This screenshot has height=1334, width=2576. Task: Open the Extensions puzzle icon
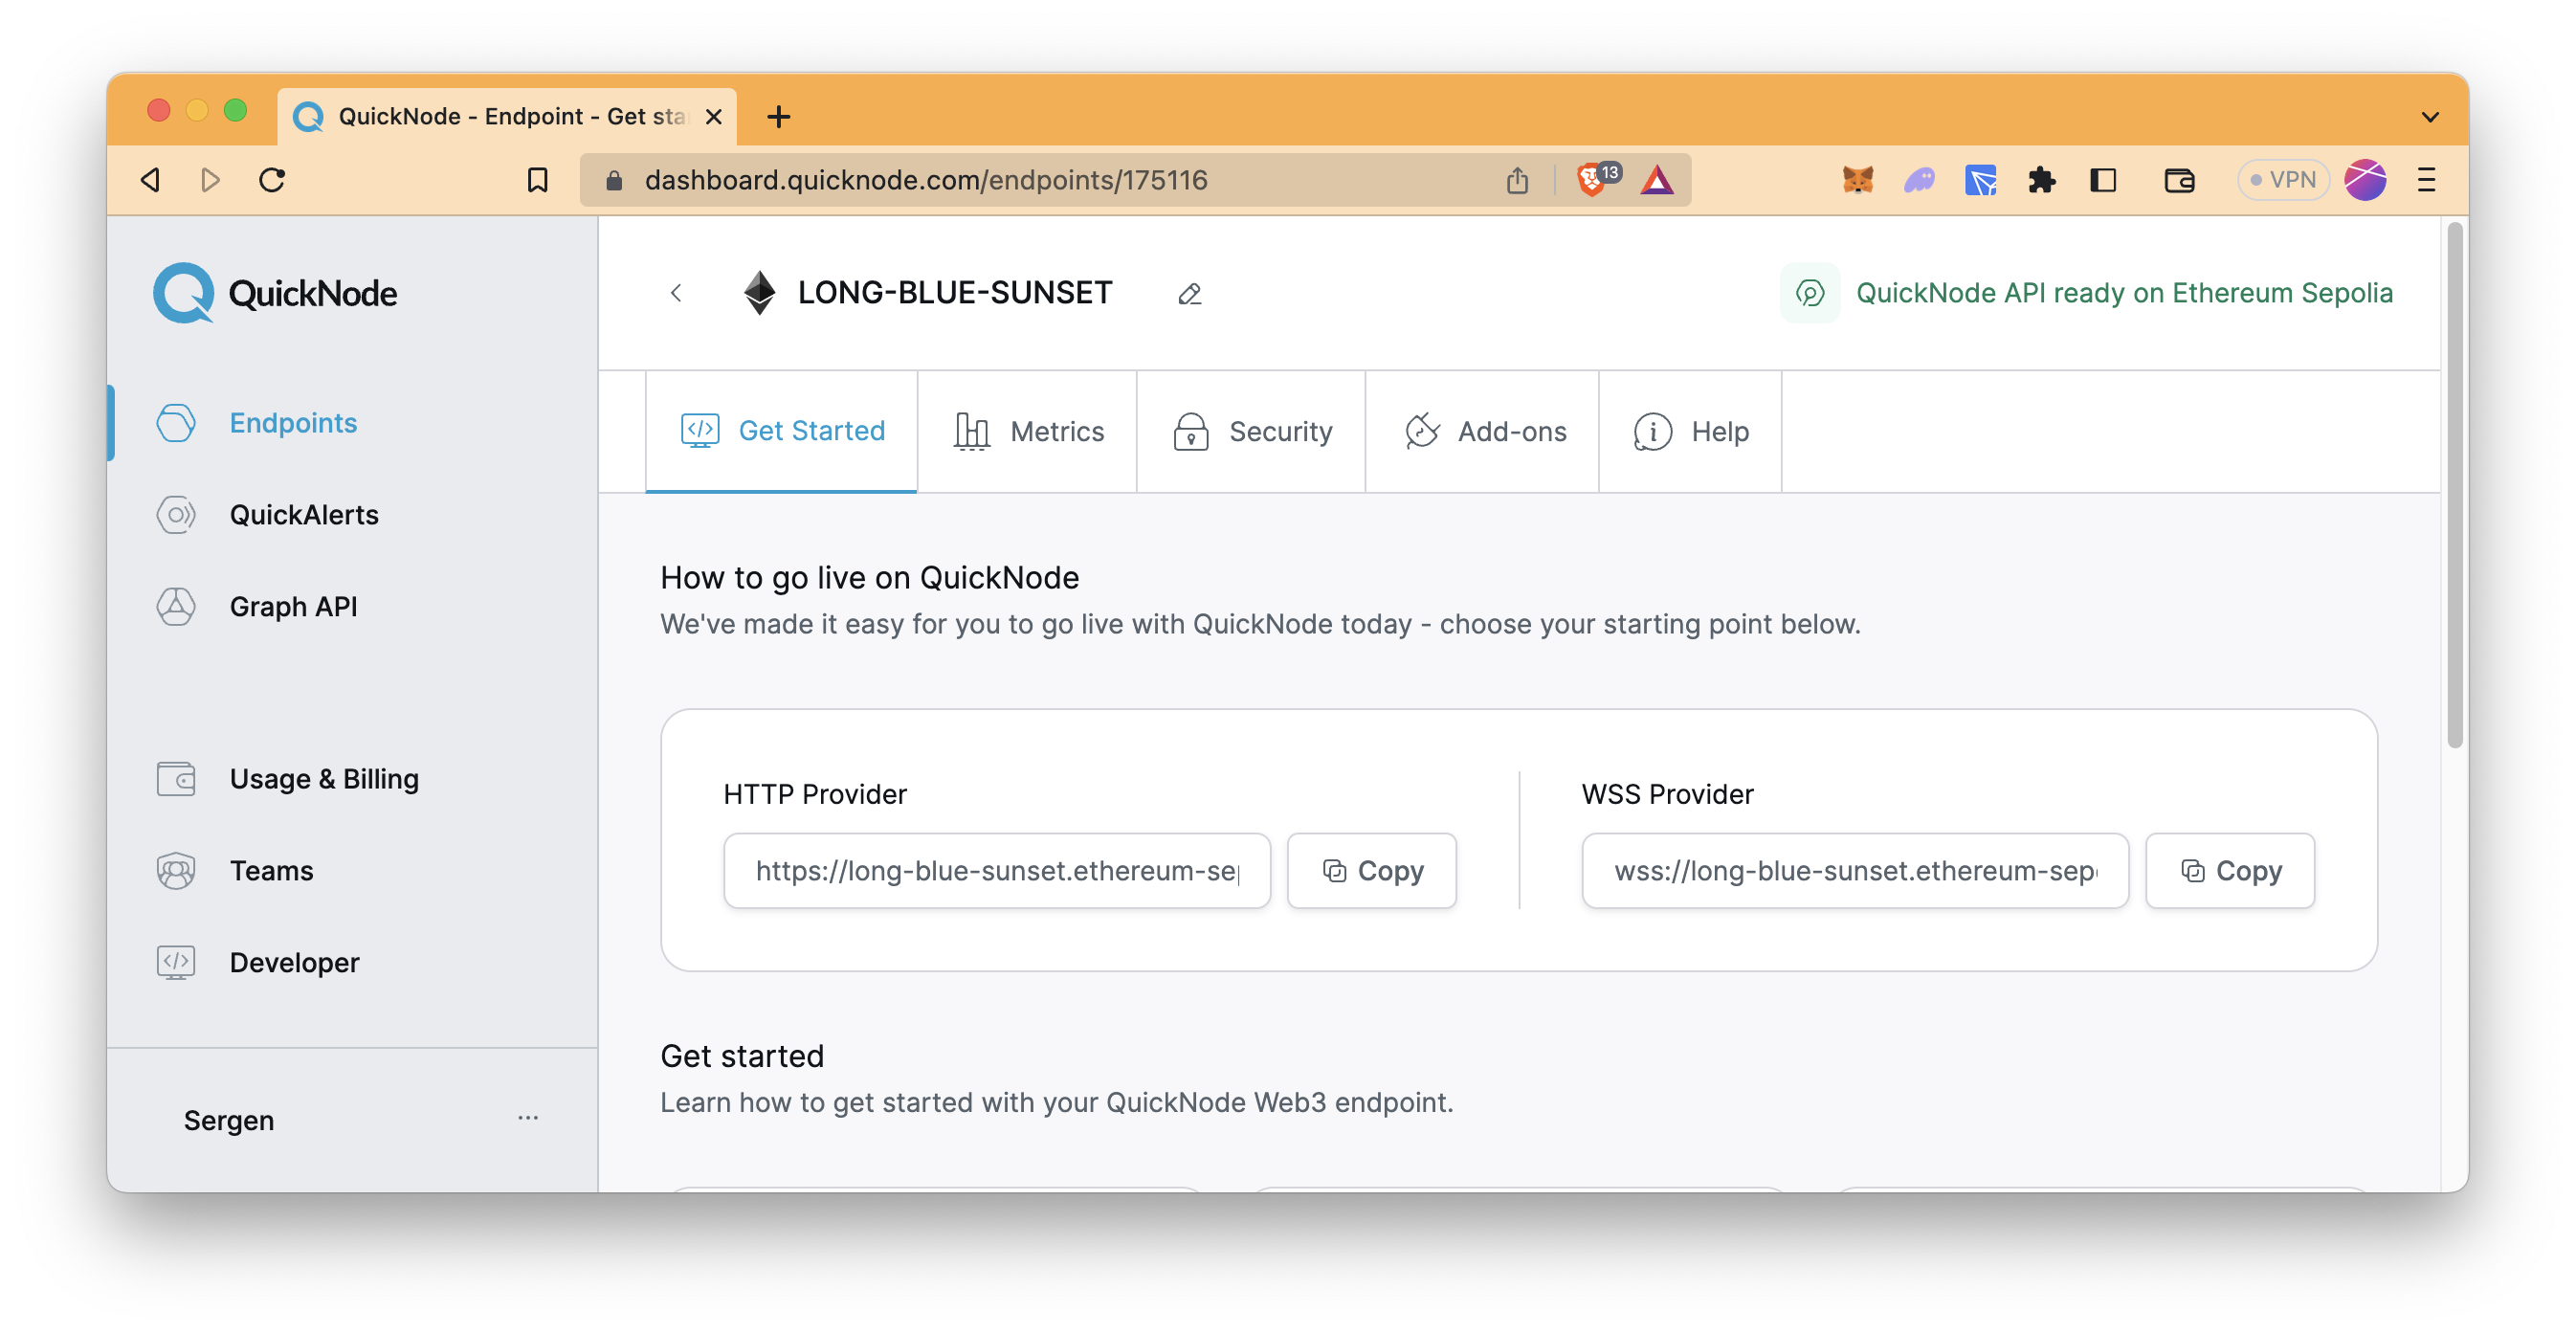coord(2041,180)
